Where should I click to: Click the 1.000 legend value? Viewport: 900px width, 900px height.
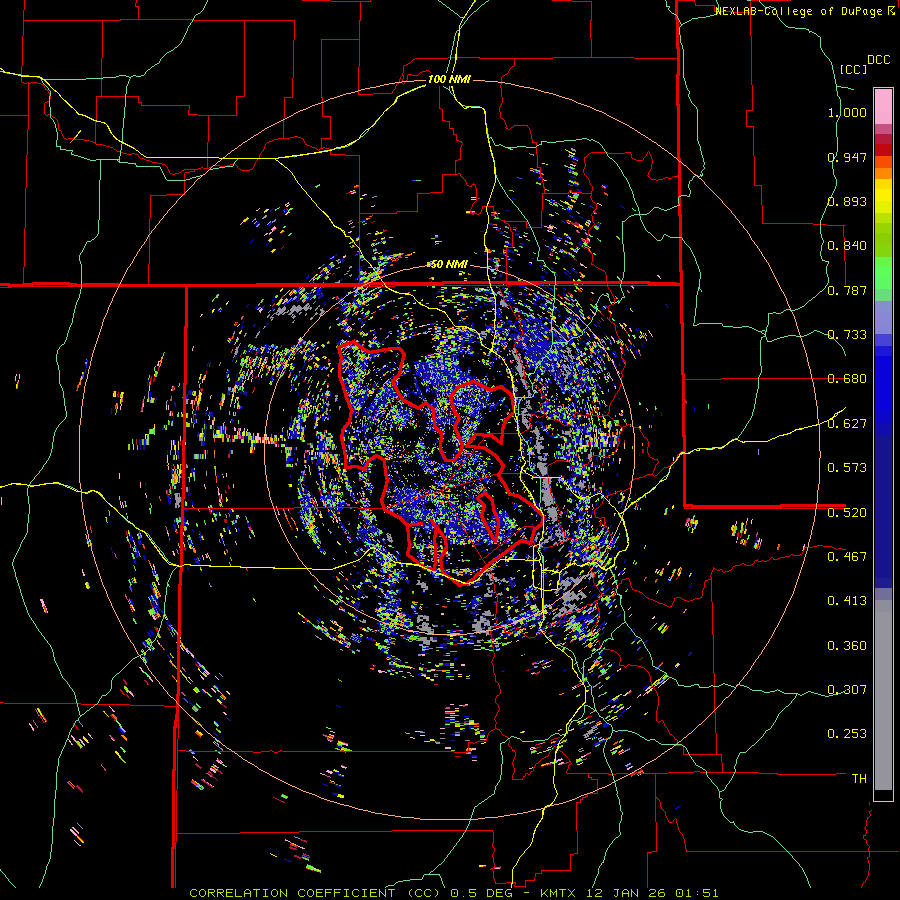click(847, 112)
